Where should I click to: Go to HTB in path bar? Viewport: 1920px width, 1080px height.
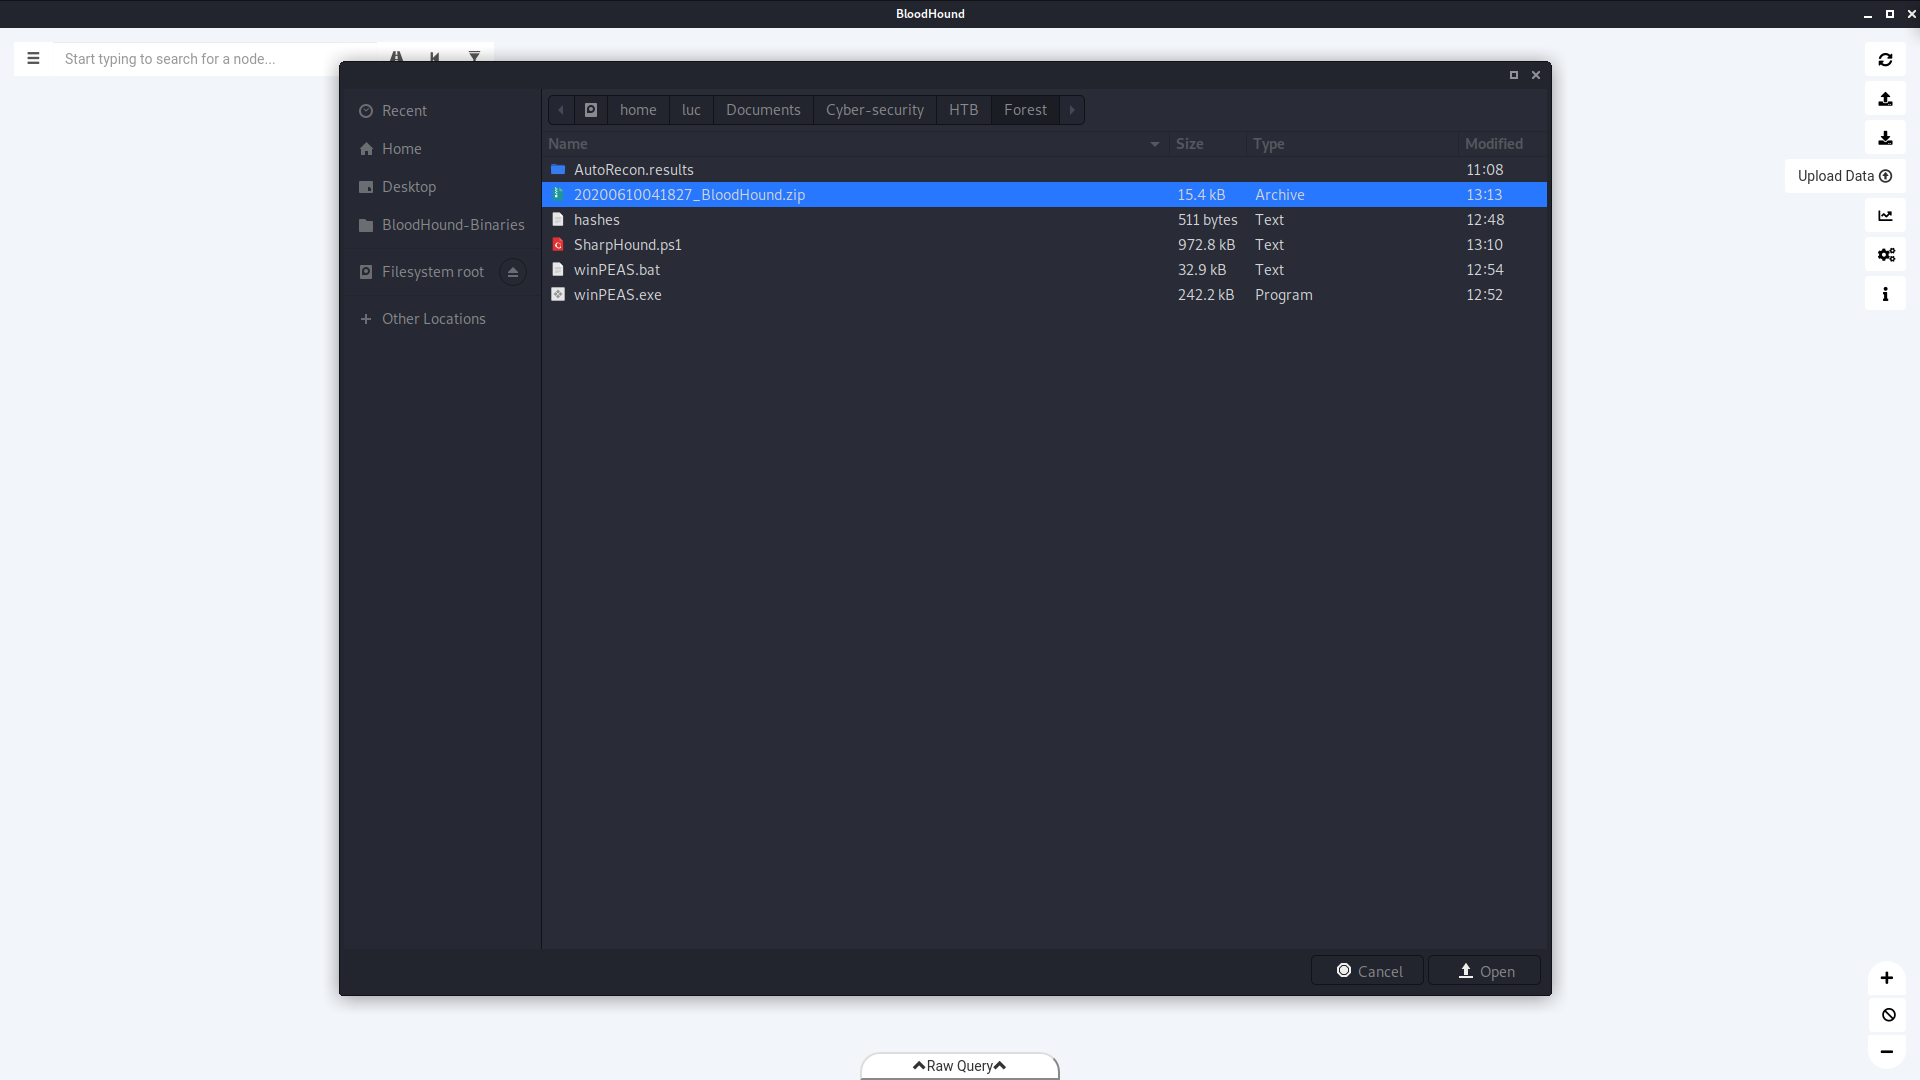point(964,110)
